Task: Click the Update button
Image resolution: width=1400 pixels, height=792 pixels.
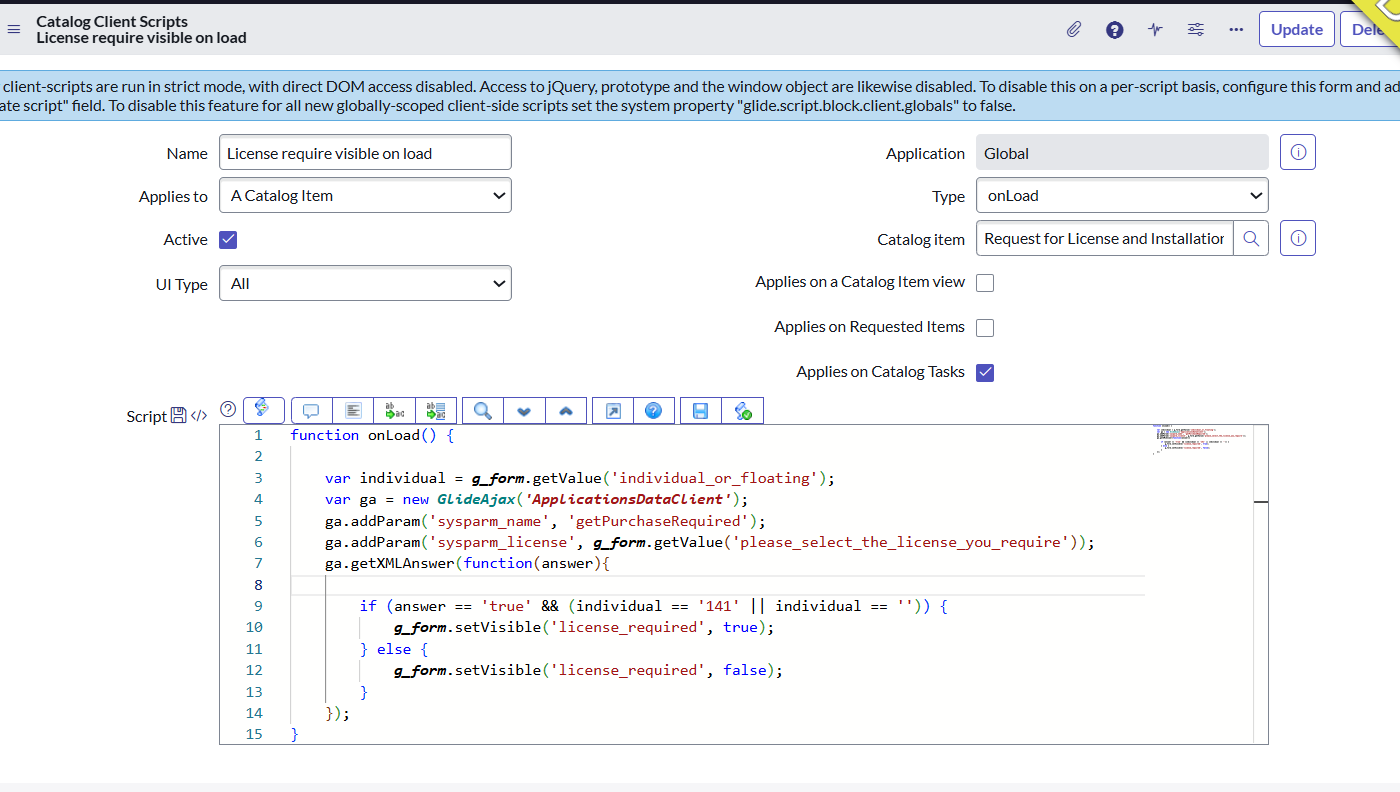Action: click(x=1296, y=30)
